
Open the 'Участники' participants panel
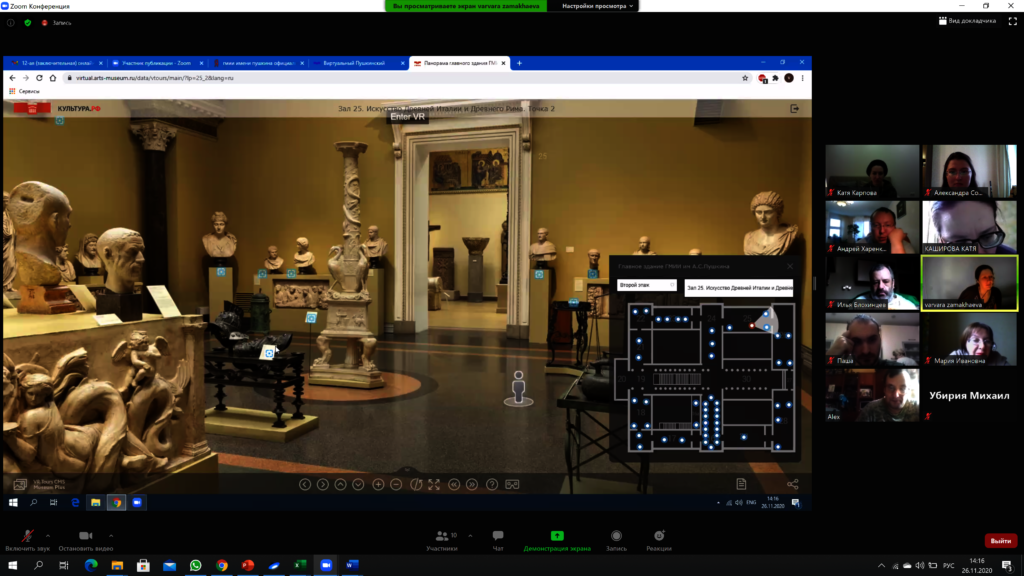[x=442, y=541]
